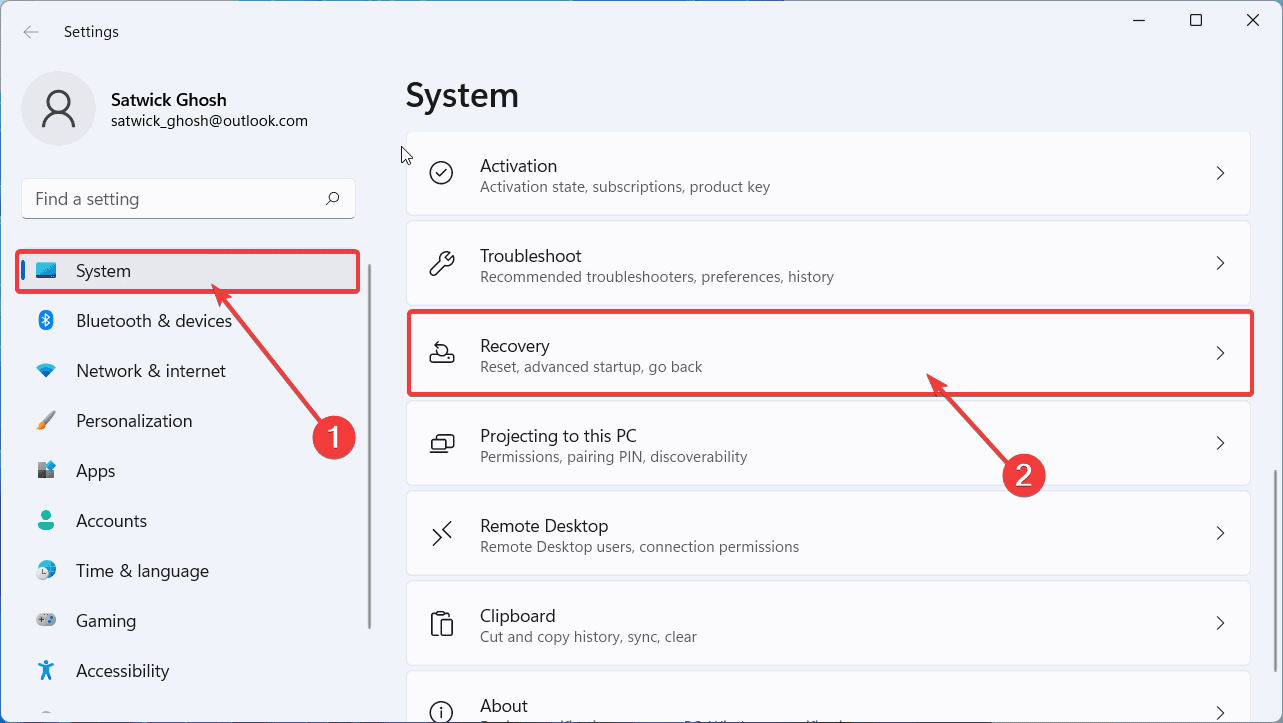Click the Accessibility figure icon
Viewport: 1283px width, 723px height.
pos(46,670)
